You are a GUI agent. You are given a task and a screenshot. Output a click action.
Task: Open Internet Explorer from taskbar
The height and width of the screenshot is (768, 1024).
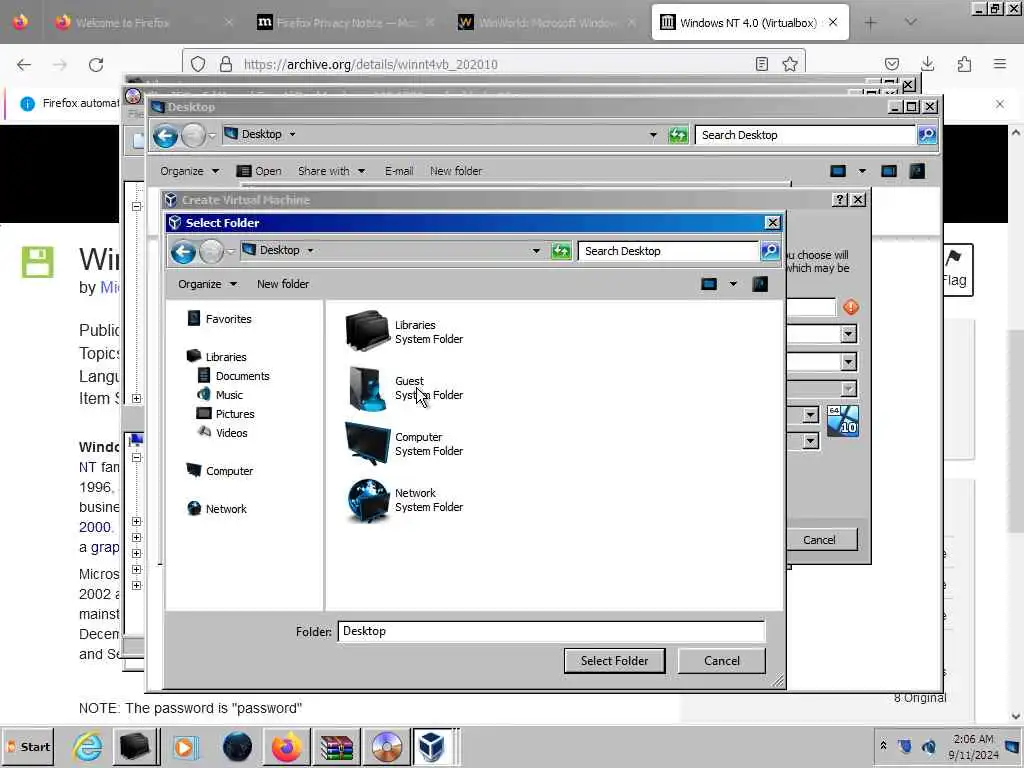pos(86,747)
